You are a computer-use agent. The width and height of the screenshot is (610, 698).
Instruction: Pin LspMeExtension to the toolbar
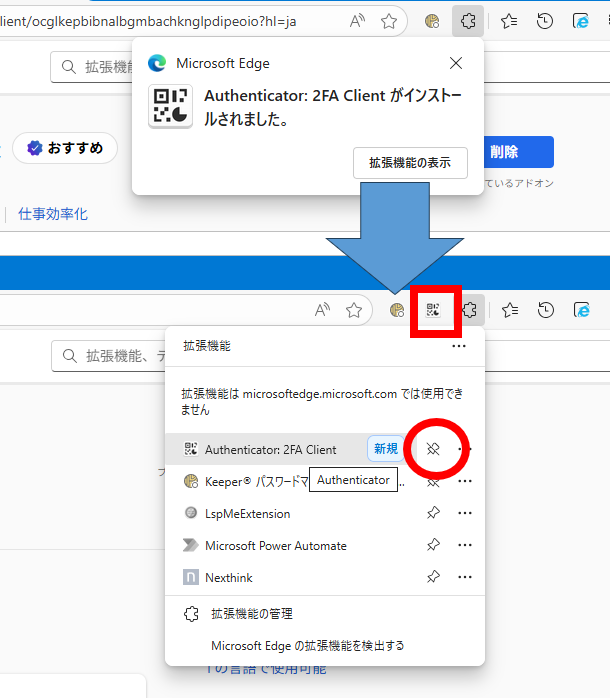(433, 513)
